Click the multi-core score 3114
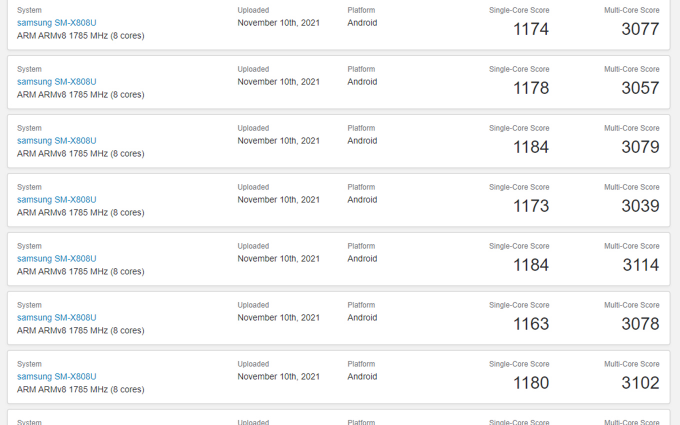The height and width of the screenshot is (425, 680). [x=641, y=265]
